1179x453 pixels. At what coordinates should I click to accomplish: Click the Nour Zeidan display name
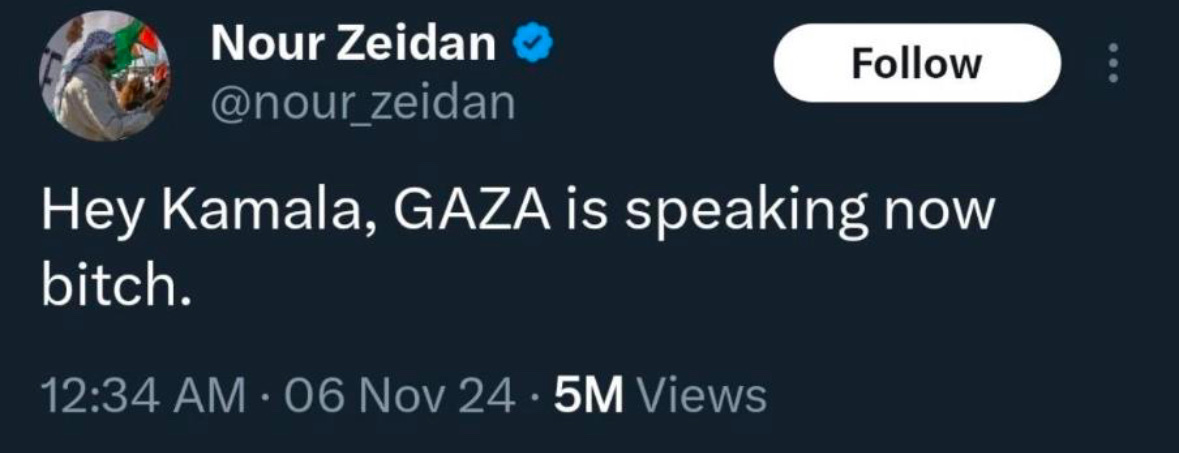pos(352,45)
